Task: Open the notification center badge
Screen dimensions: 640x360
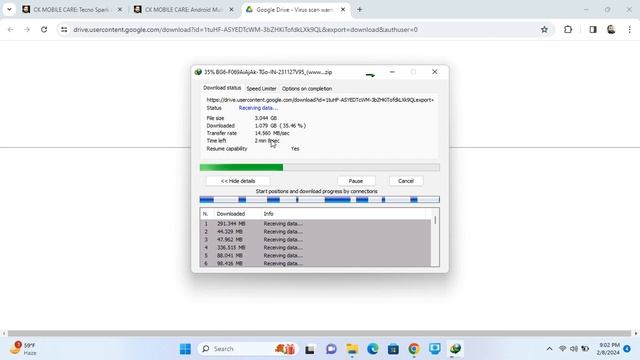Action: (x=627, y=349)
